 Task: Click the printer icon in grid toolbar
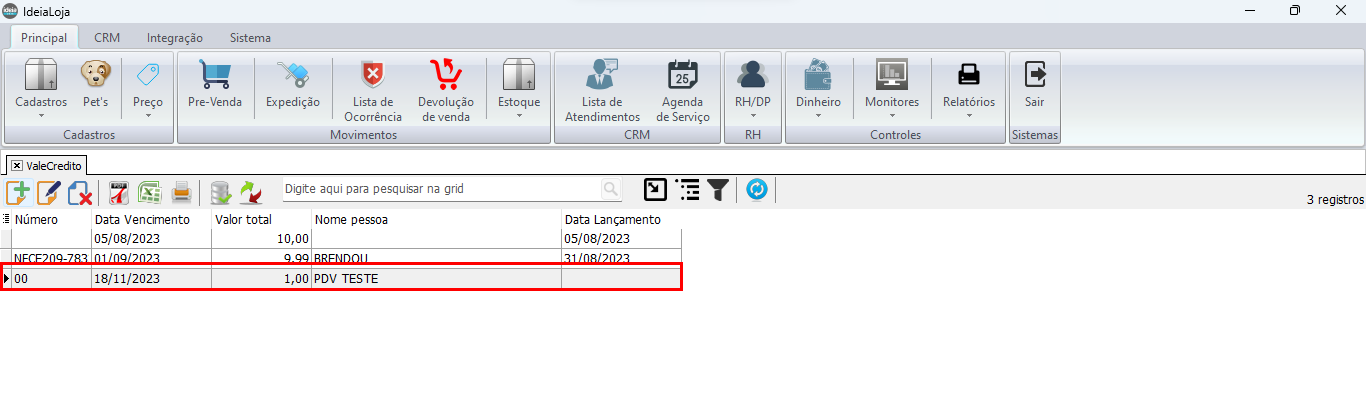point(181,191)
